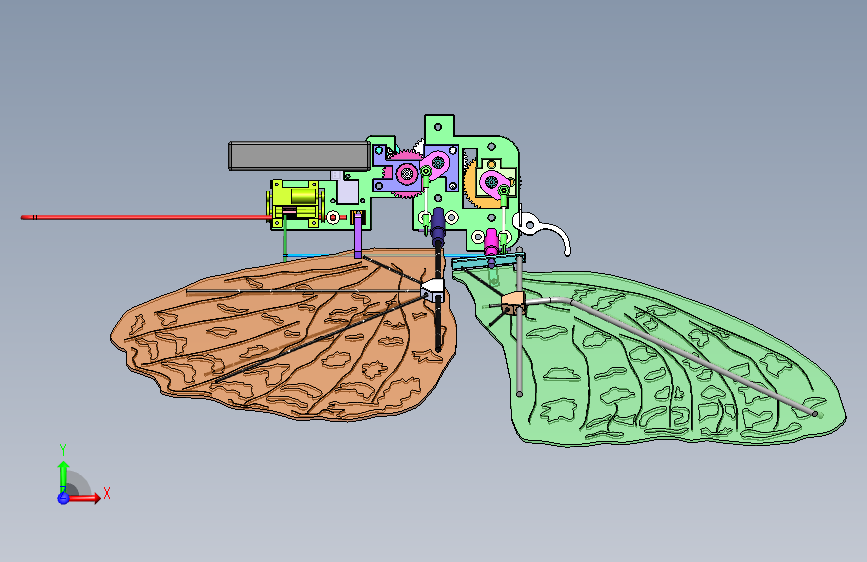
Task: Select the tan connector block on the green wing
Action: pos(513,303)
